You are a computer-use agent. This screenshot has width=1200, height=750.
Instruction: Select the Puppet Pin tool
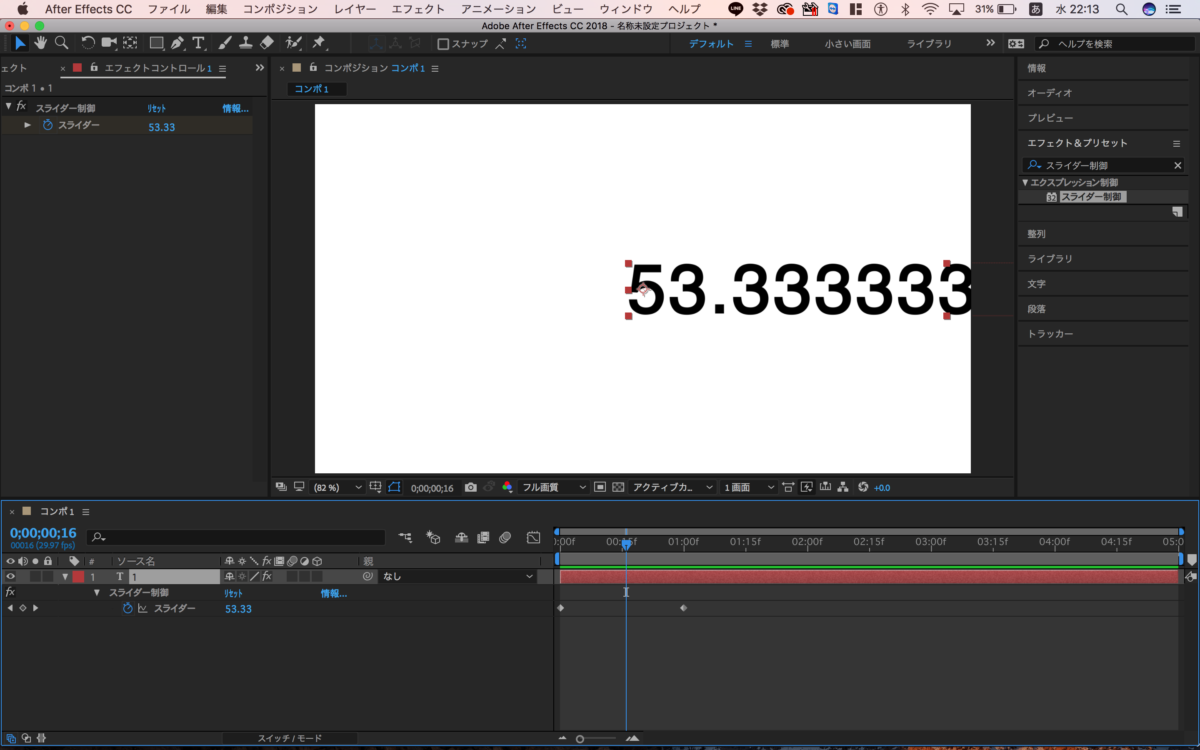coord(319,43)
